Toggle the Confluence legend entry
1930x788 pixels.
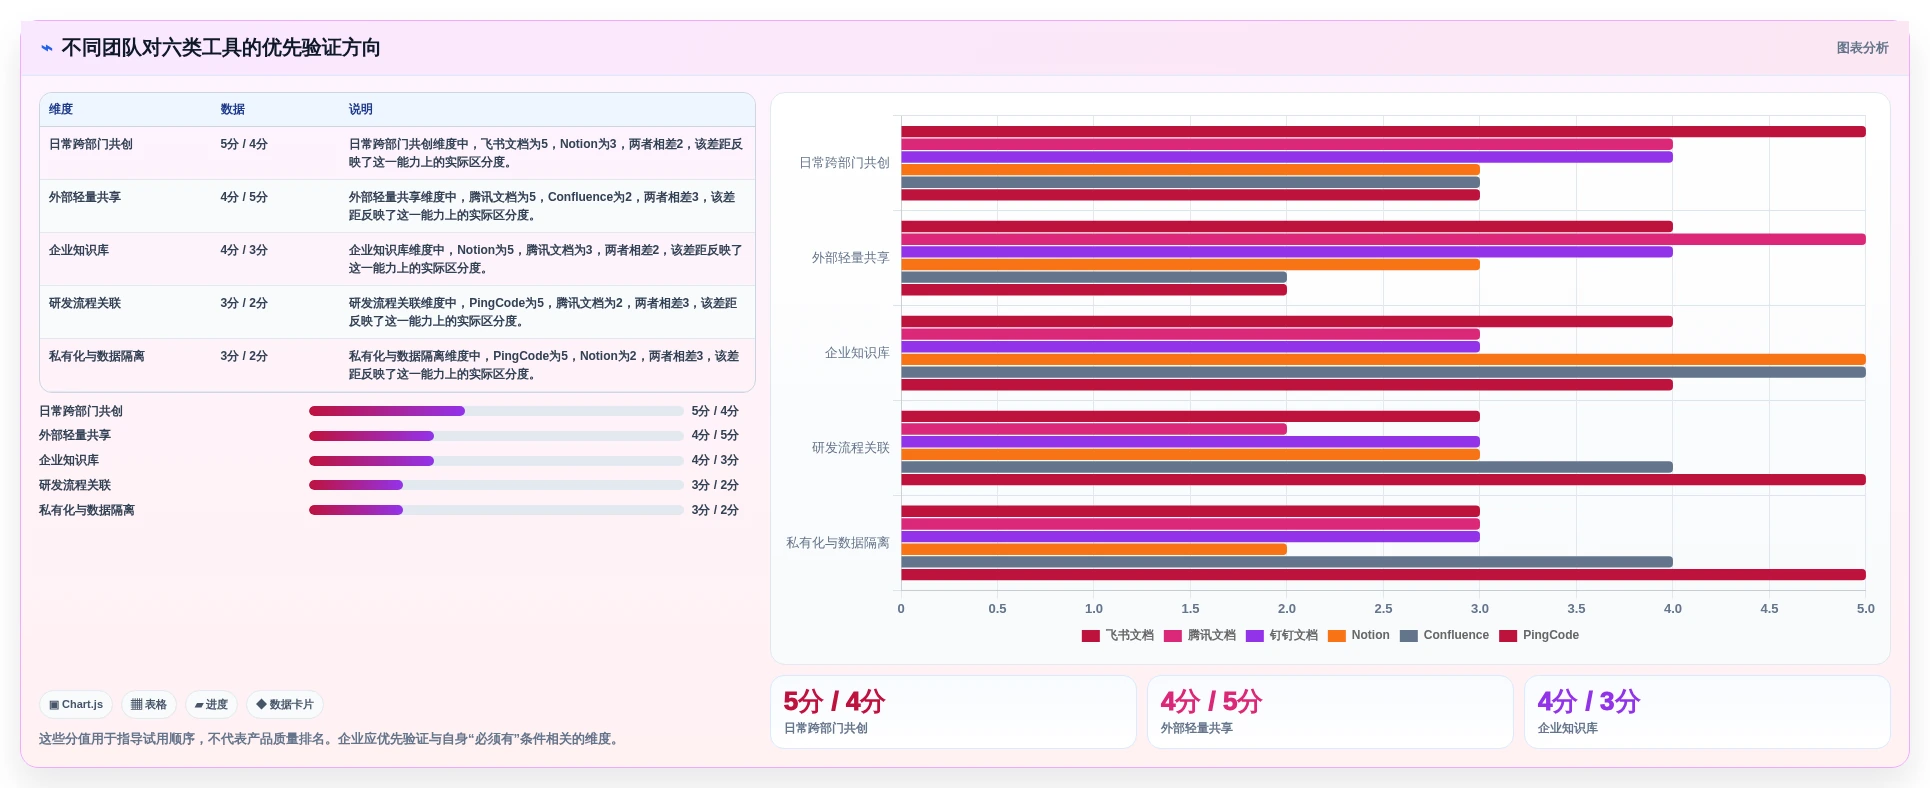click(x=1445, y=635)
